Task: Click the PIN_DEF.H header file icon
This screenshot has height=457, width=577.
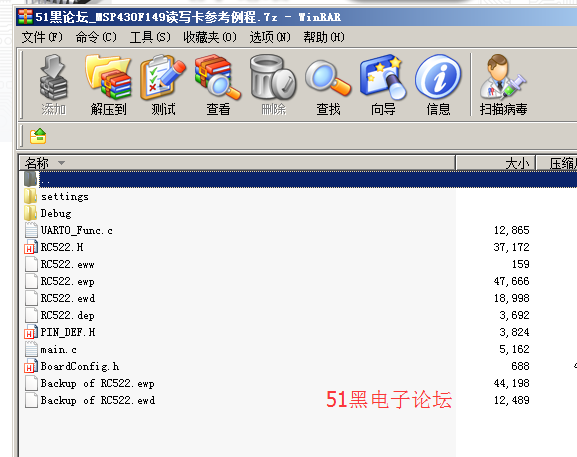Action: tap(31, 332)
